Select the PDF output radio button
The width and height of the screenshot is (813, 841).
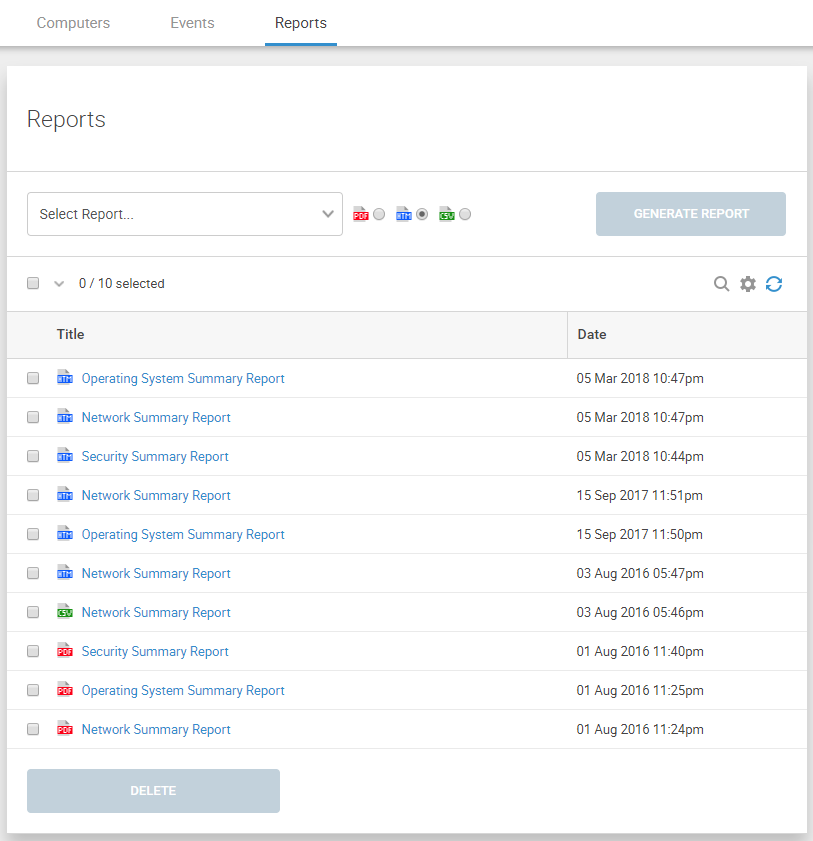click(379, 214)
